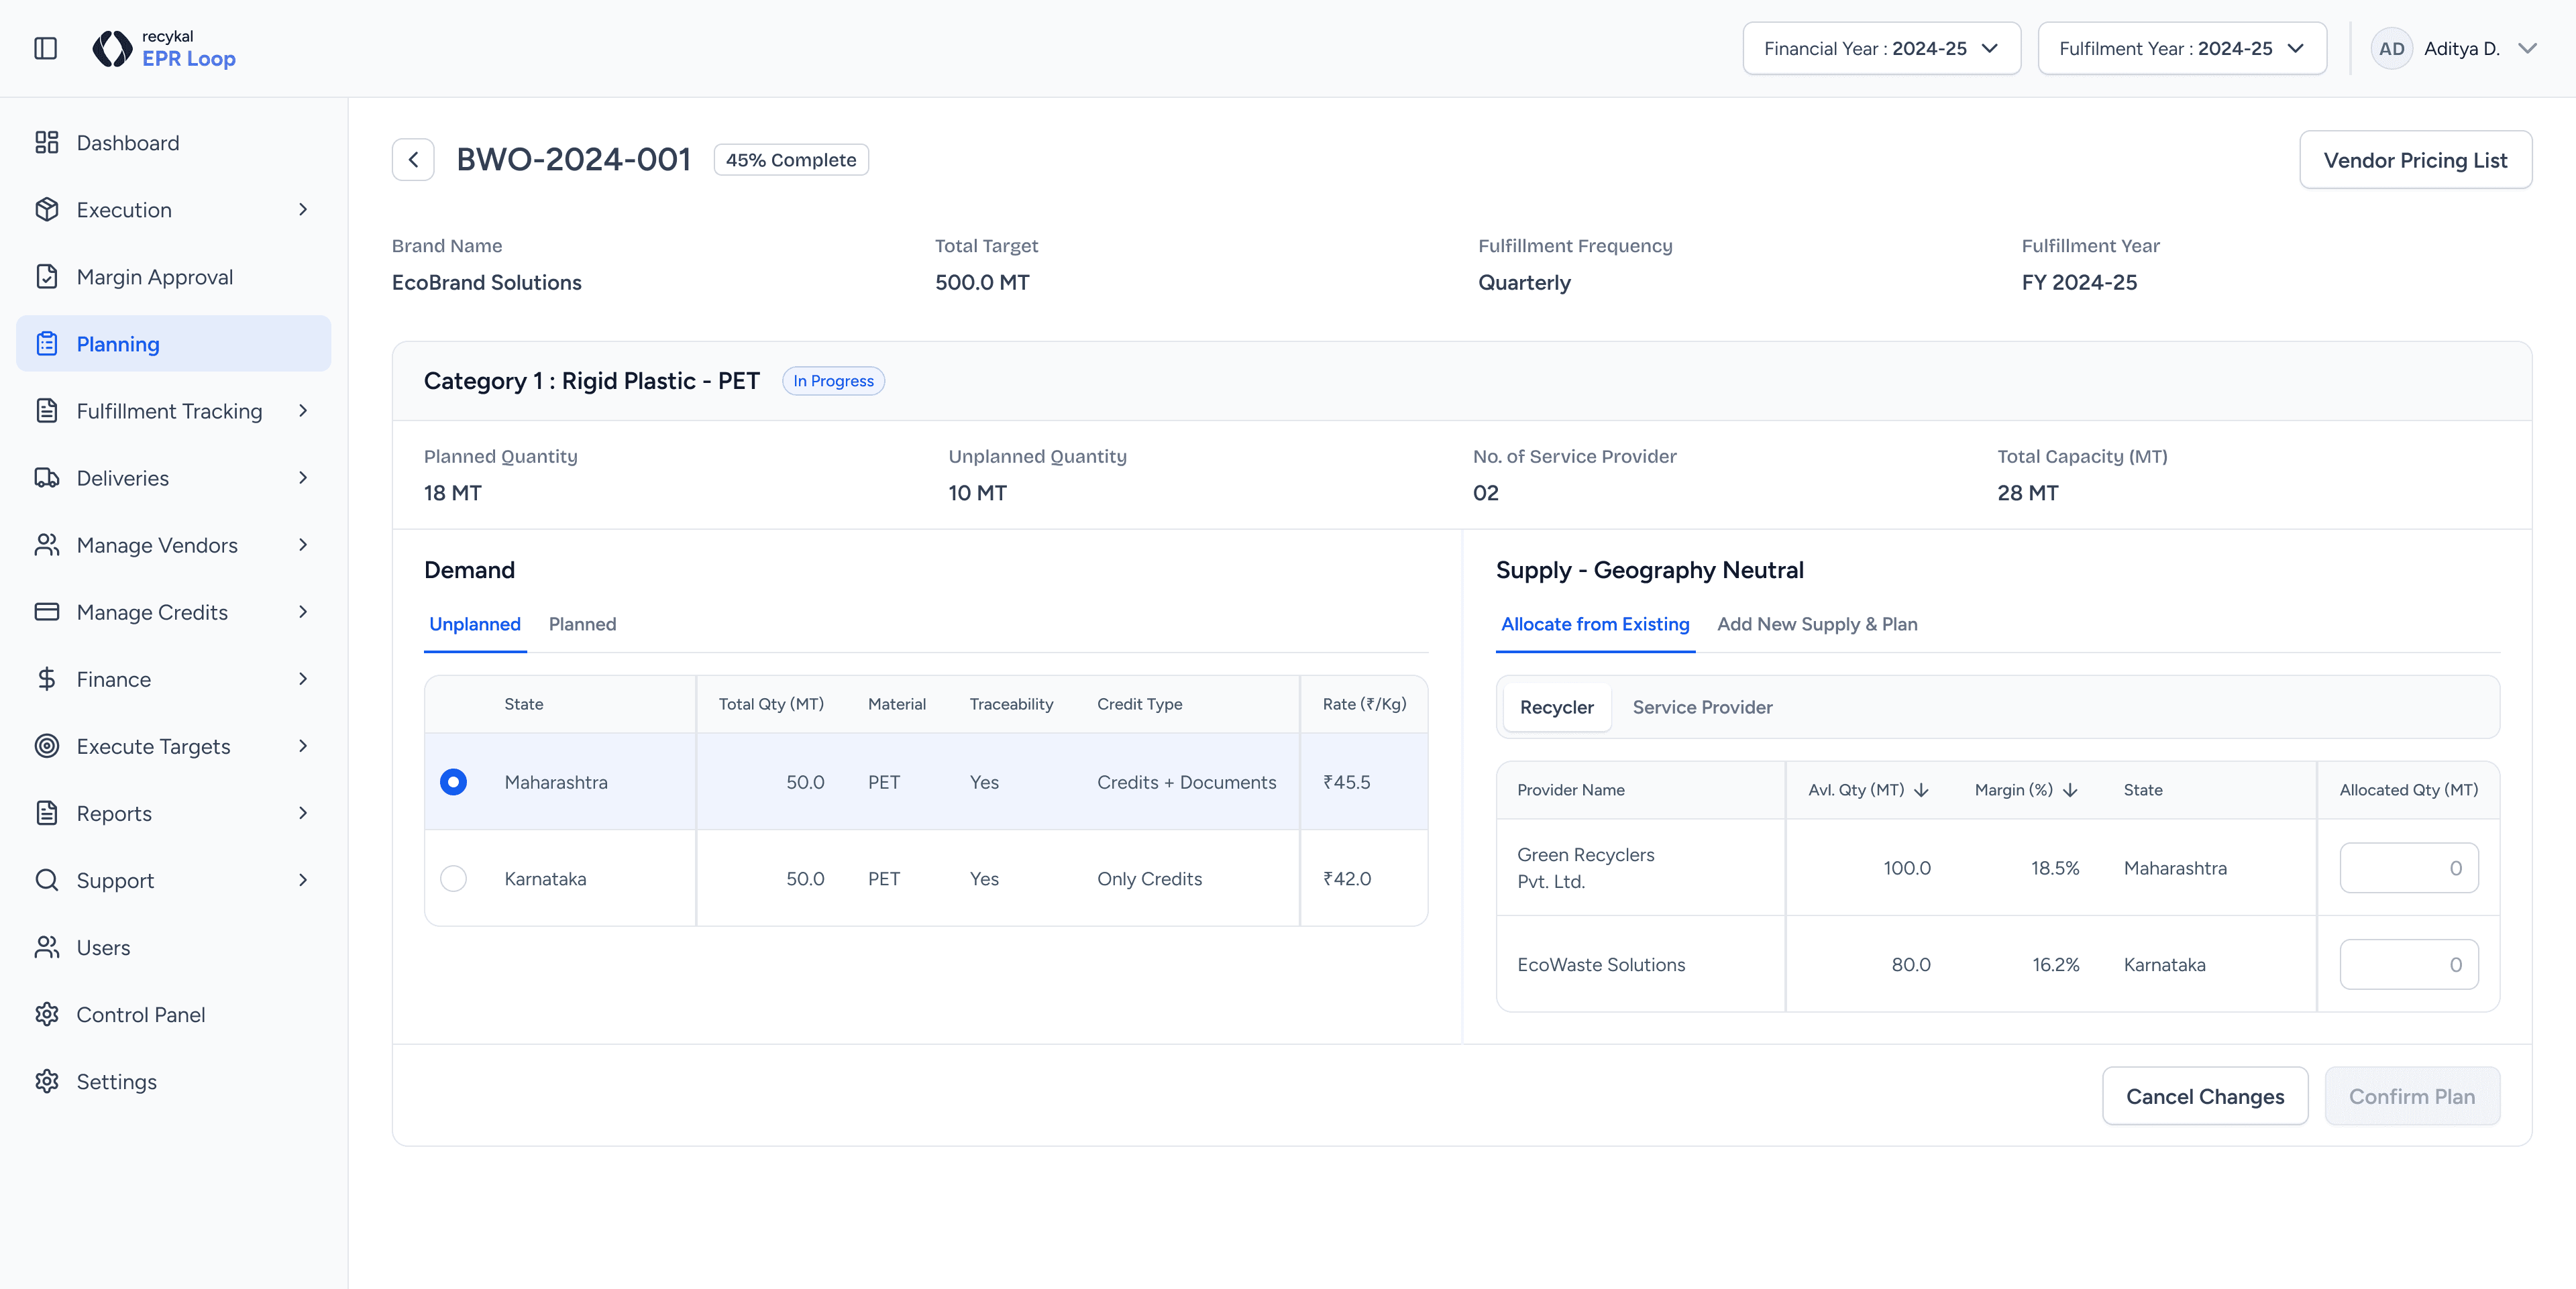Open Dashboard from the sidebar icon
Viewport: 2576px width, 1289px height.
47,143
